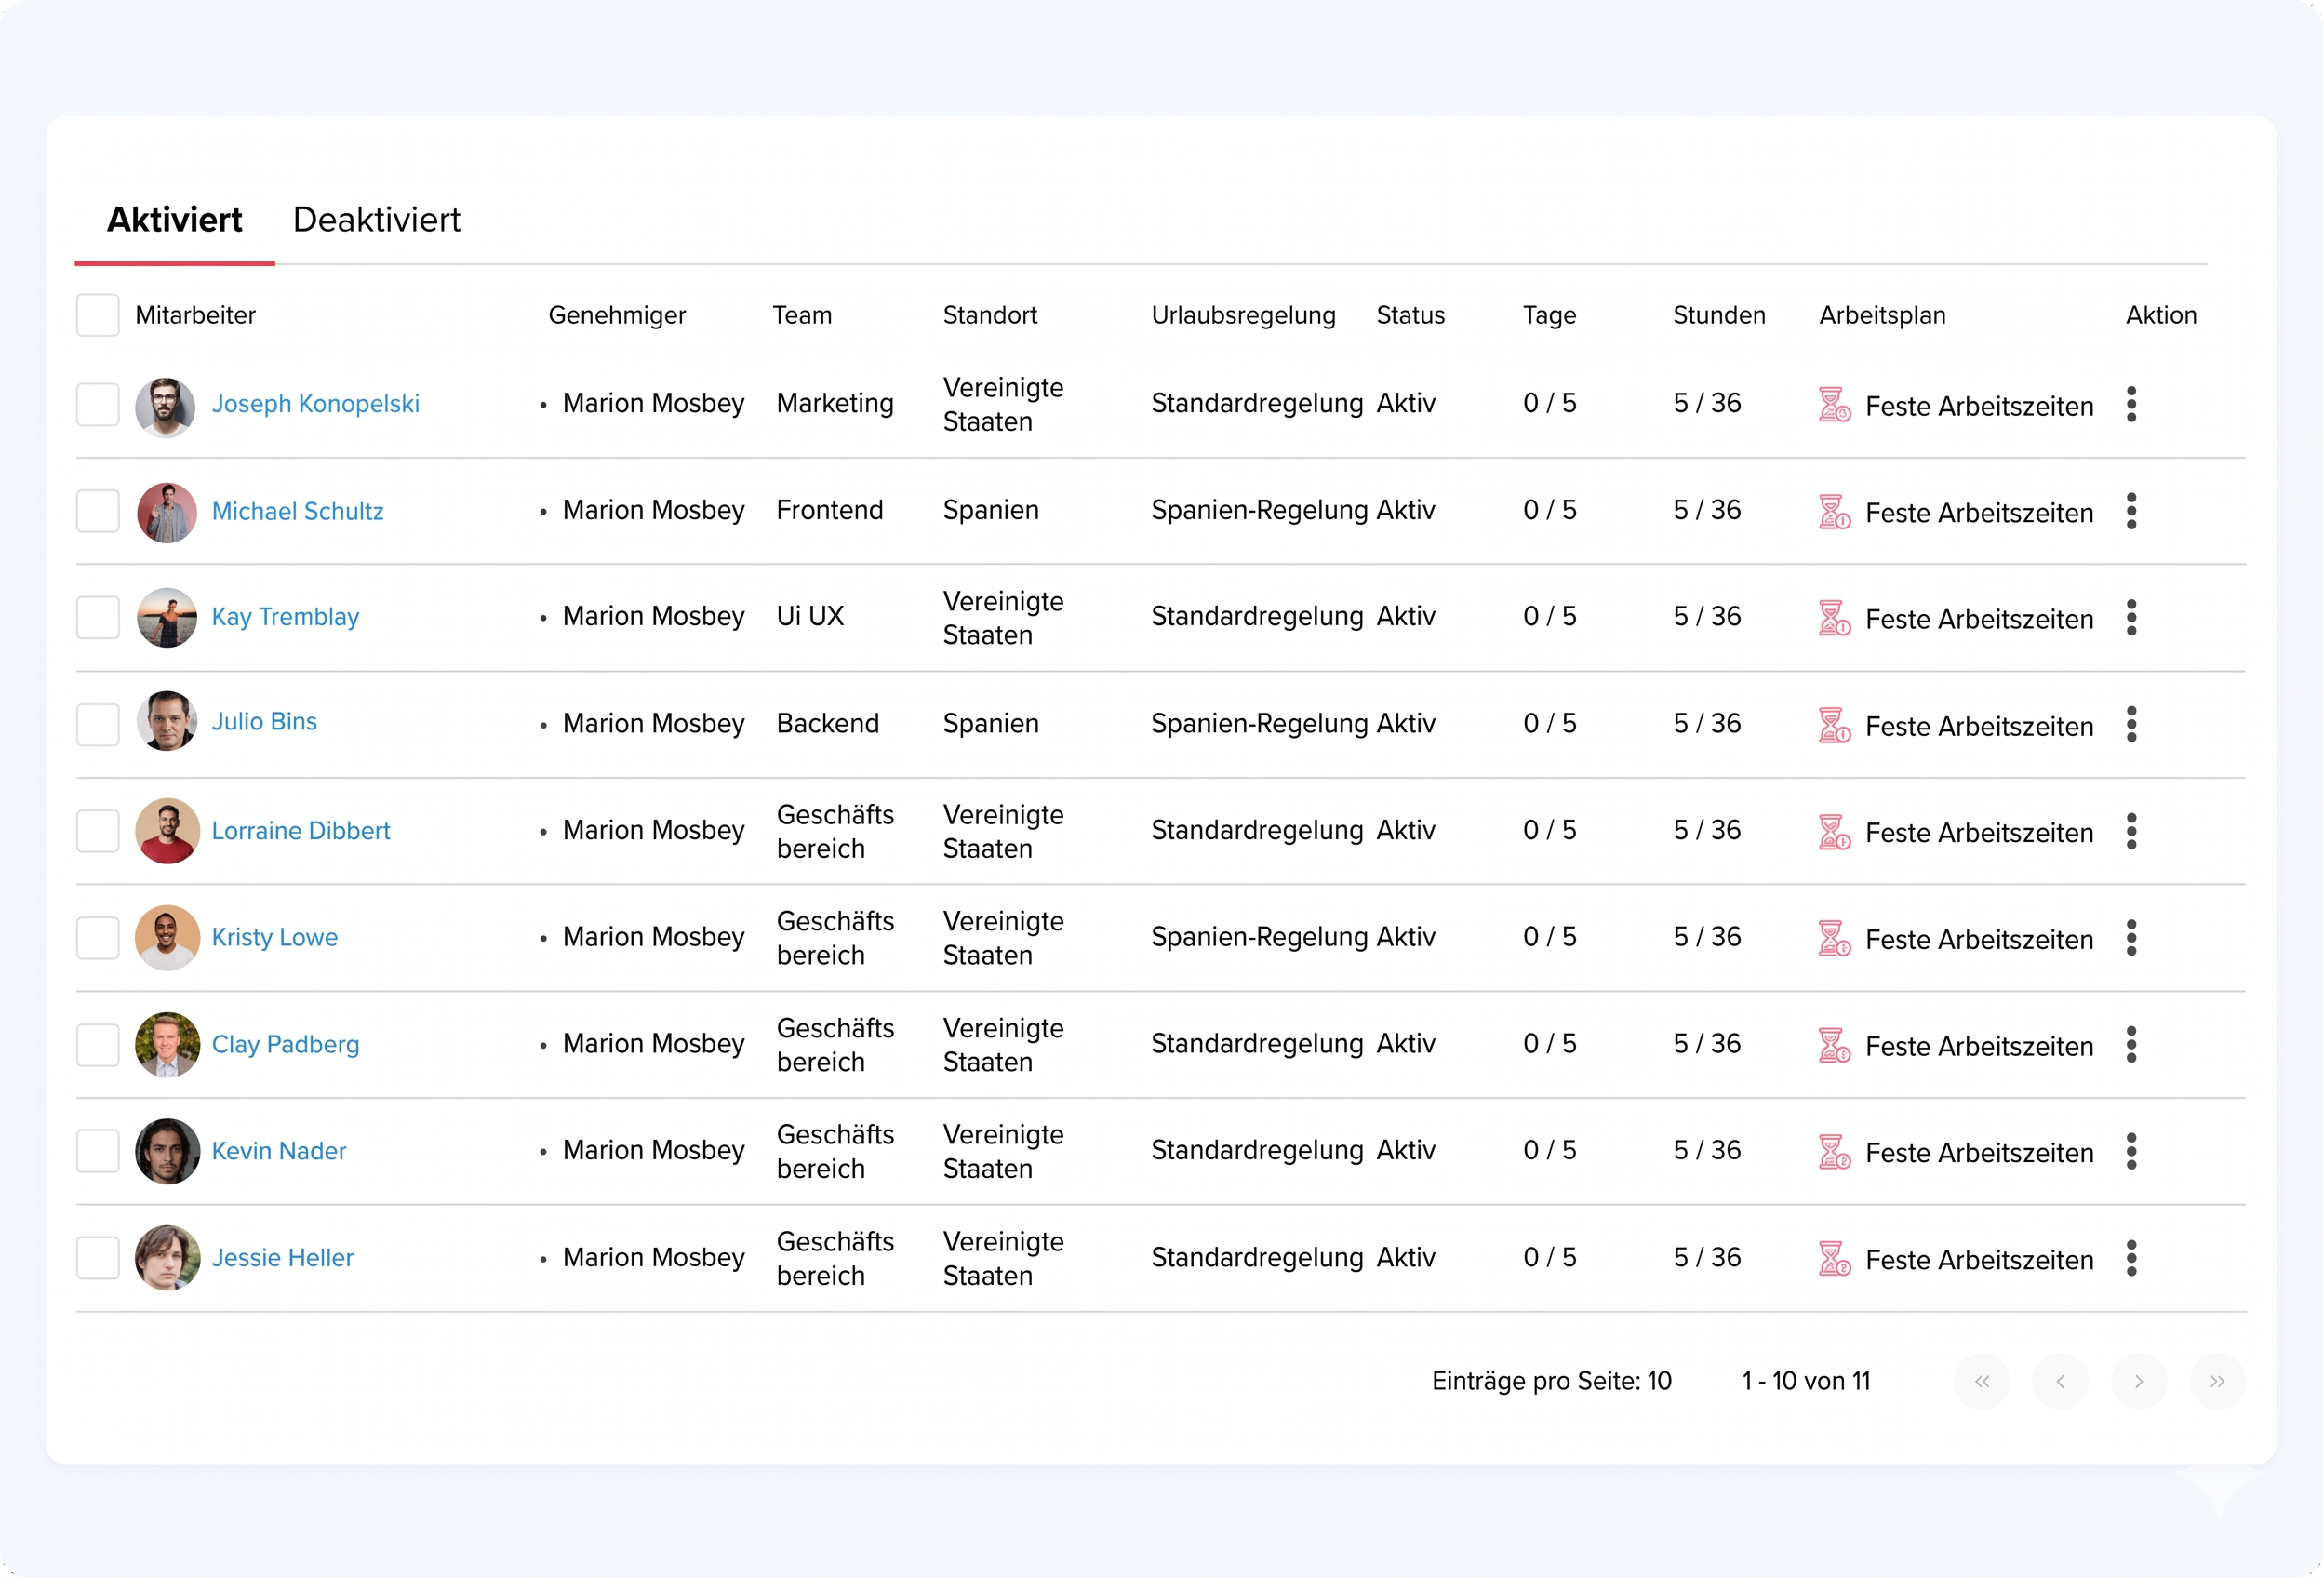Open Kay Tremblay's profile link
This screenshot has width=2324, height=1578.
coord(285,617)
